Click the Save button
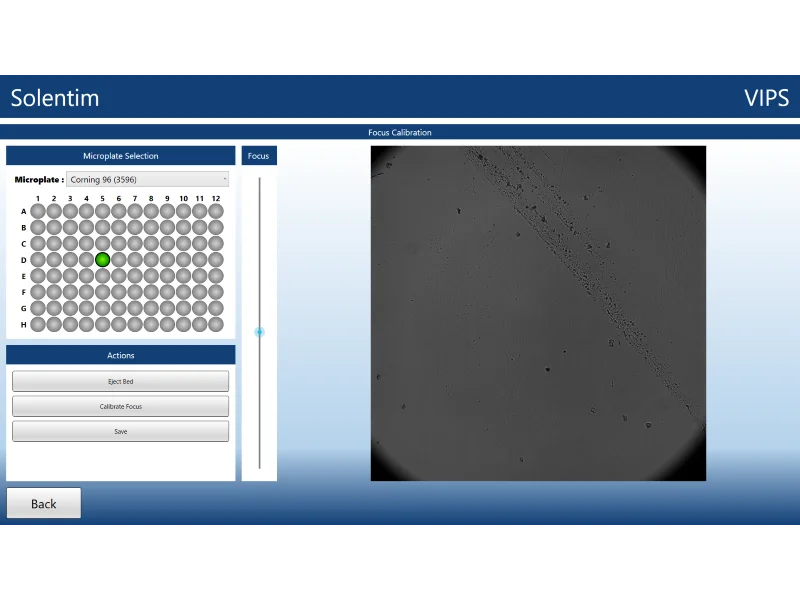The width and height of the screenshot is (800, 600). coord(120,431)
